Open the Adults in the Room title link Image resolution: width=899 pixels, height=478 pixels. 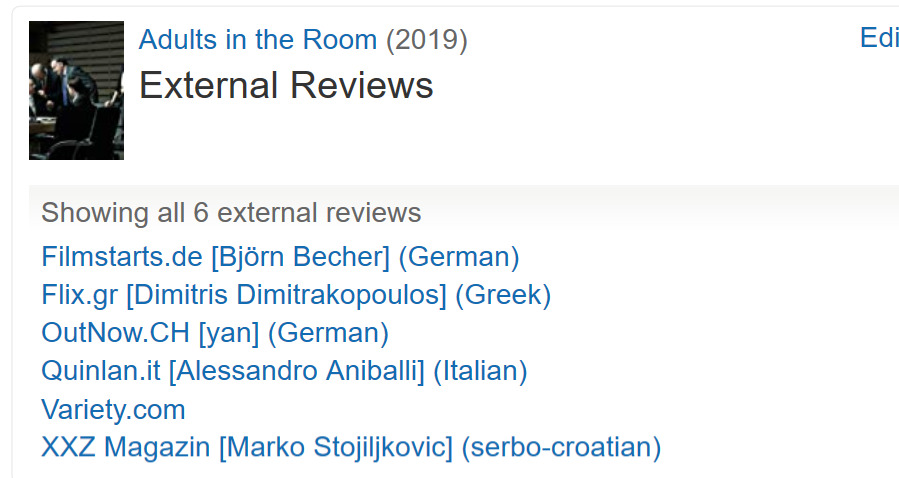[257, 40]
